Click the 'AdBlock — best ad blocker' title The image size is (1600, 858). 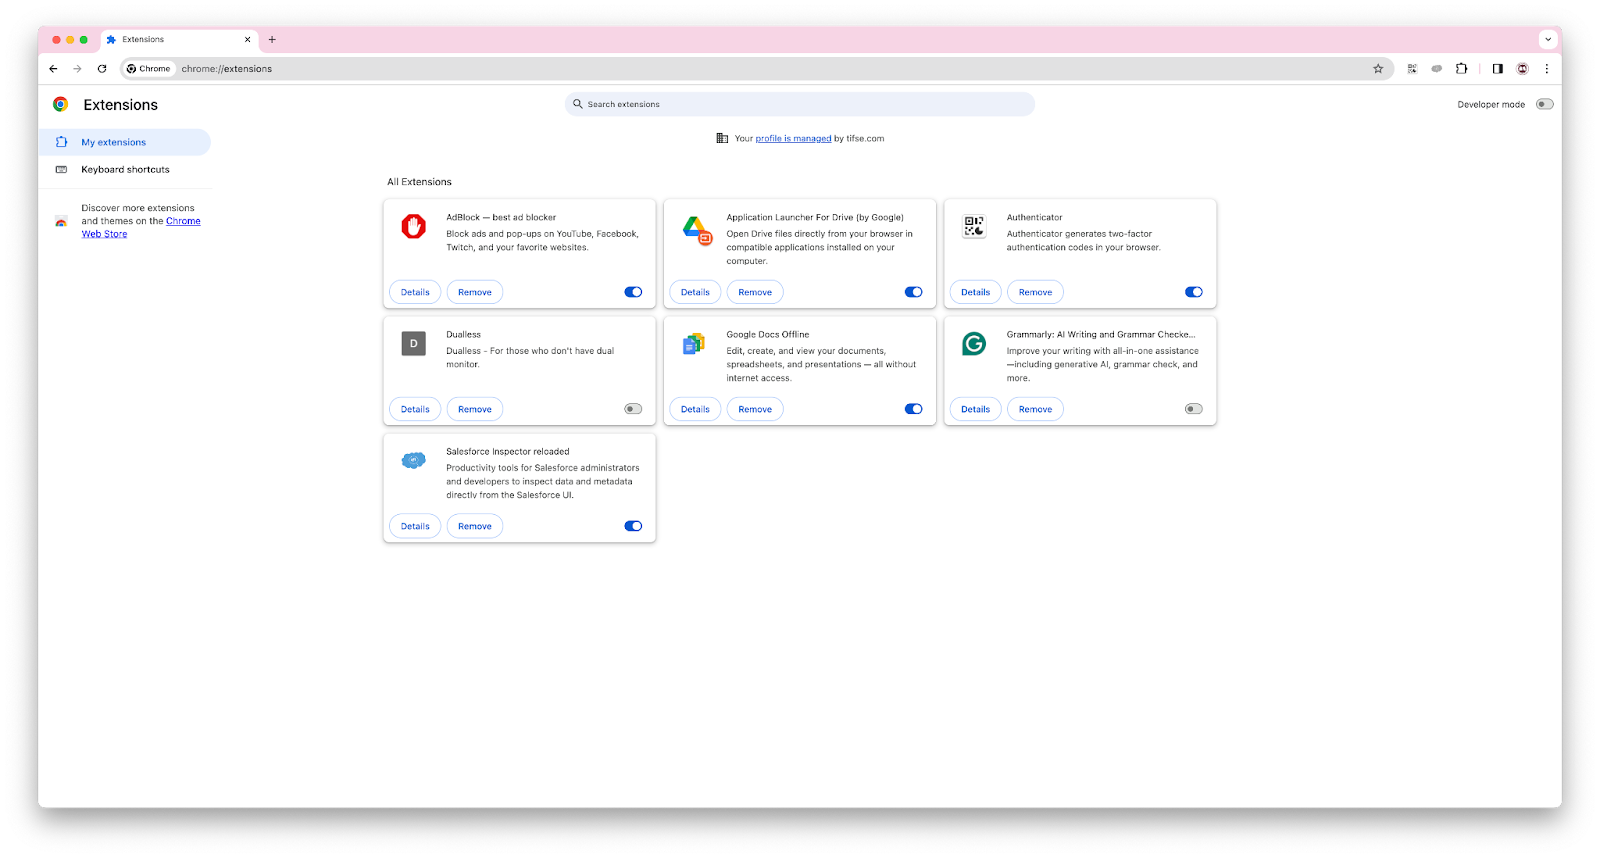(x=501, y=217)
